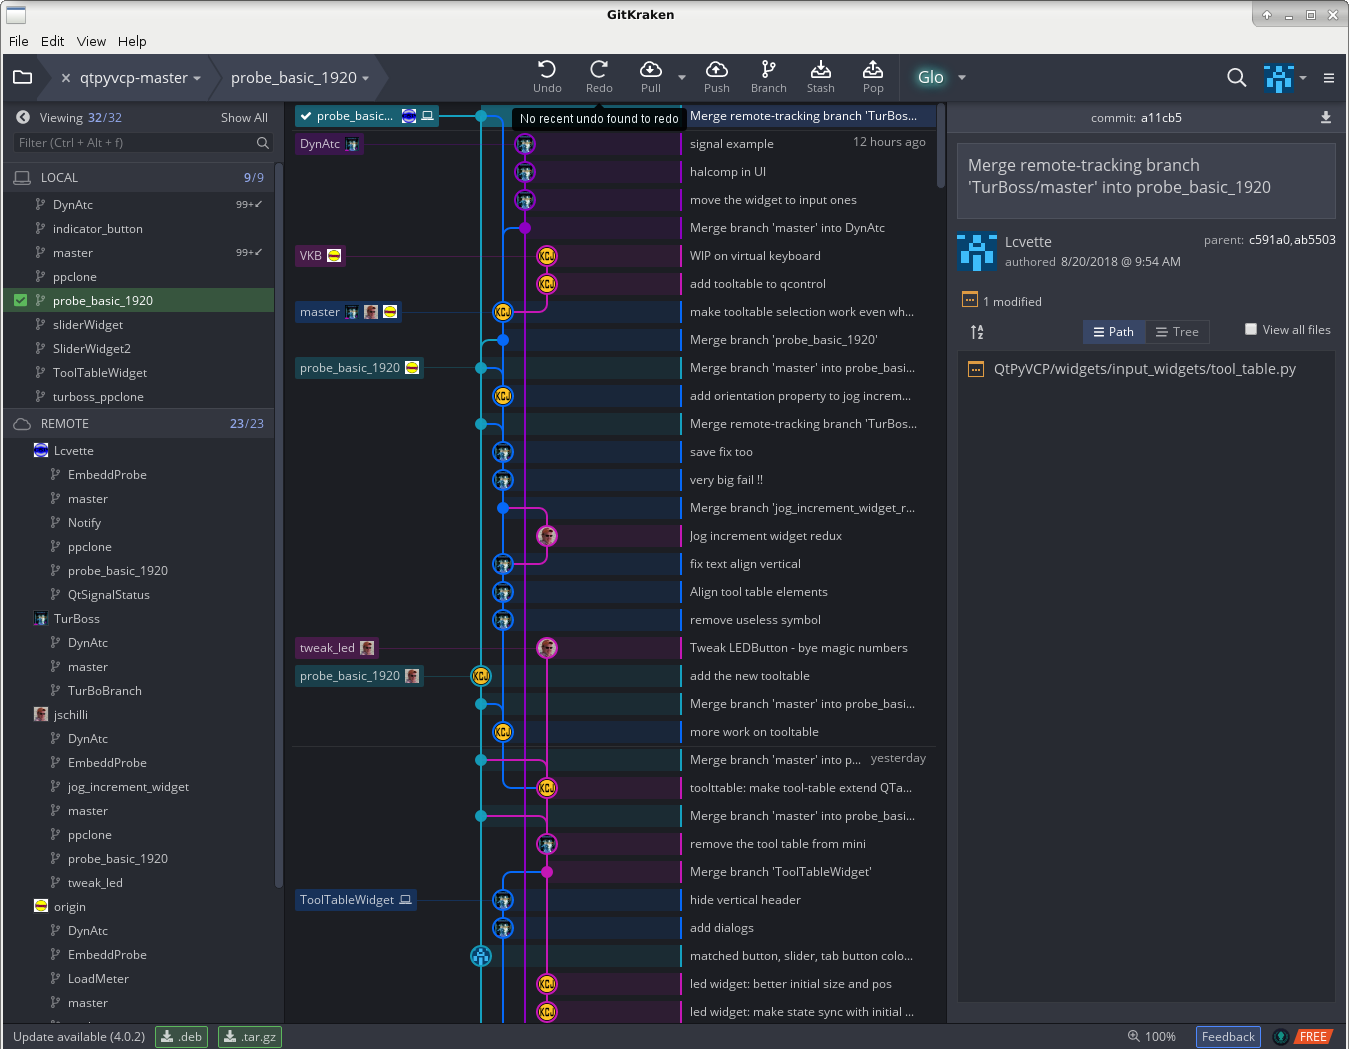Click the commit node on 'make tooltable selection' row

pos(503,312)
